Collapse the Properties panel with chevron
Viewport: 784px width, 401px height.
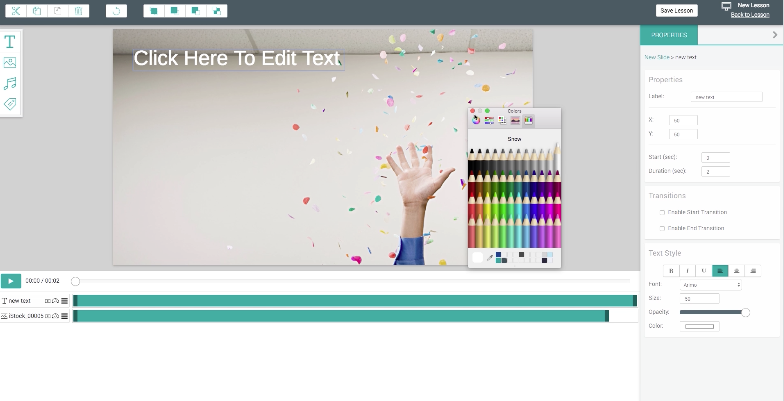pyautogui.click(x=775, y=34)
